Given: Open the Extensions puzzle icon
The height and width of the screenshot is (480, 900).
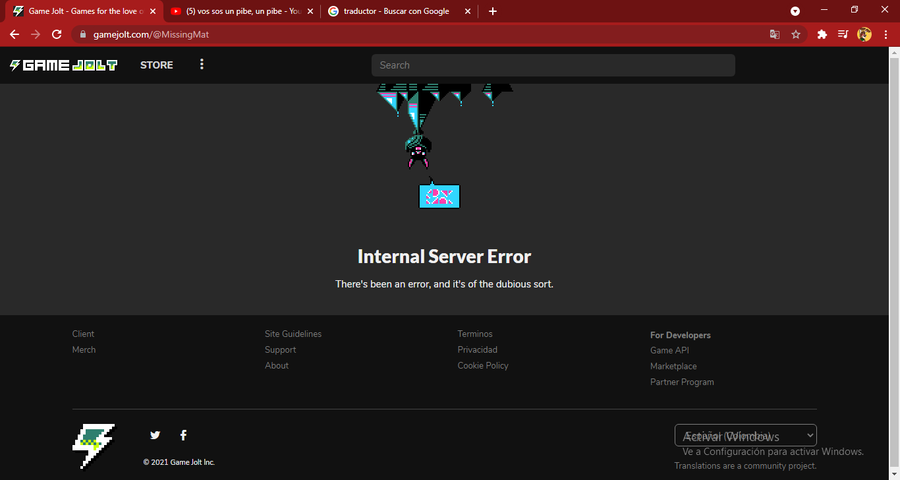Looking at the screenshot, I should 822,34.
